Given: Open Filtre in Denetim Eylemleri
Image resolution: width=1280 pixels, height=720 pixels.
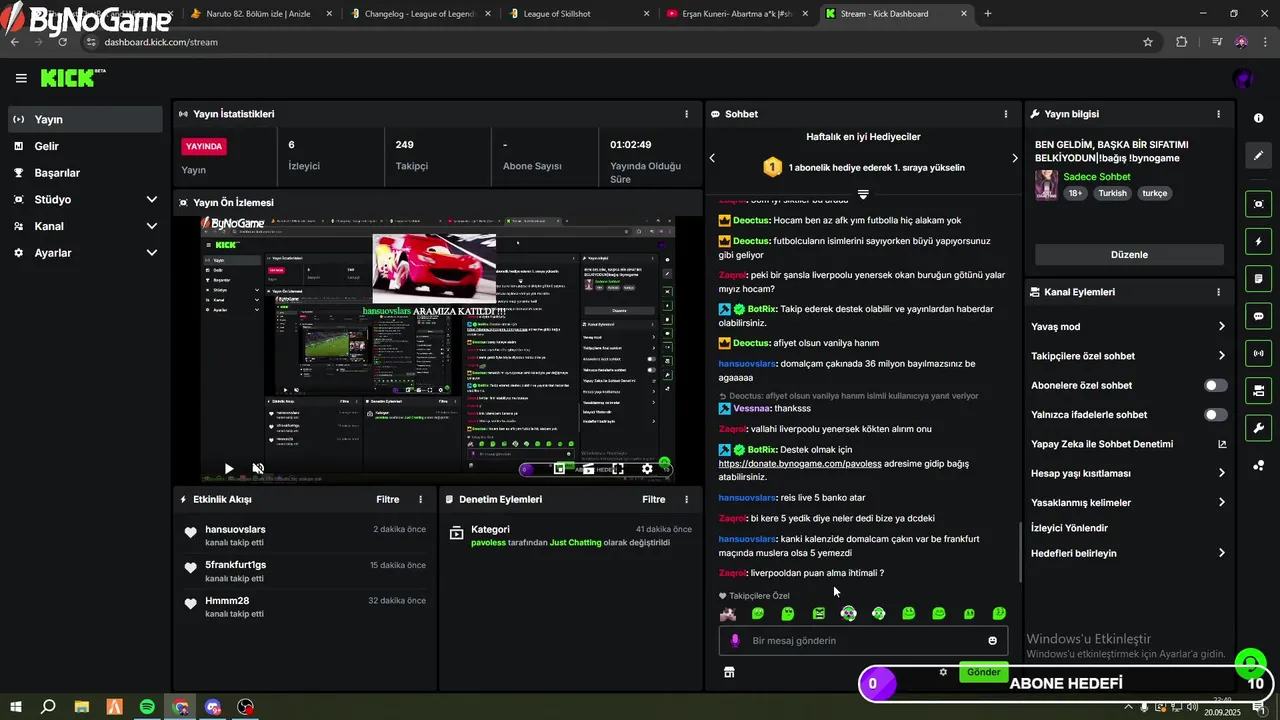Looking at the screenshot, I should 653,499.
